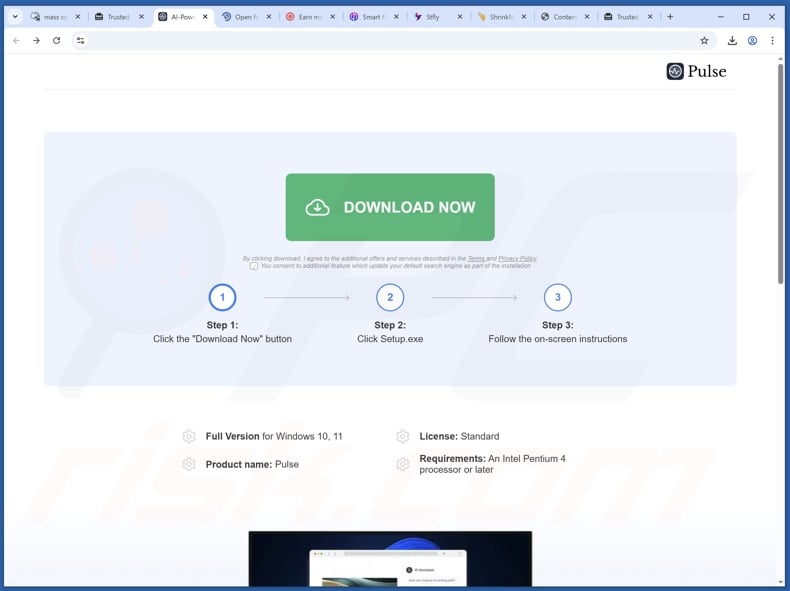Image resolution: width=790 pixels, height=591 pixels.
Task: Open a new tab with plus icon
Action: [670, 17]
